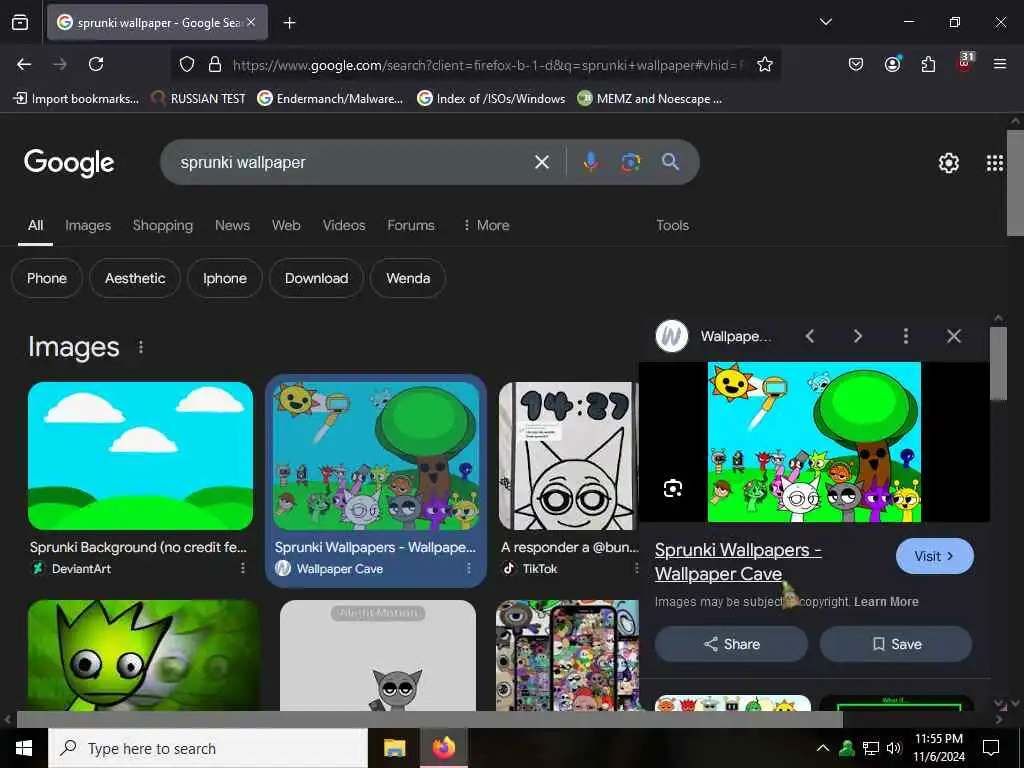This screenshot has height=768, width=1024.
Task: Reload the page with refresh icon
Action: point(96,64)
